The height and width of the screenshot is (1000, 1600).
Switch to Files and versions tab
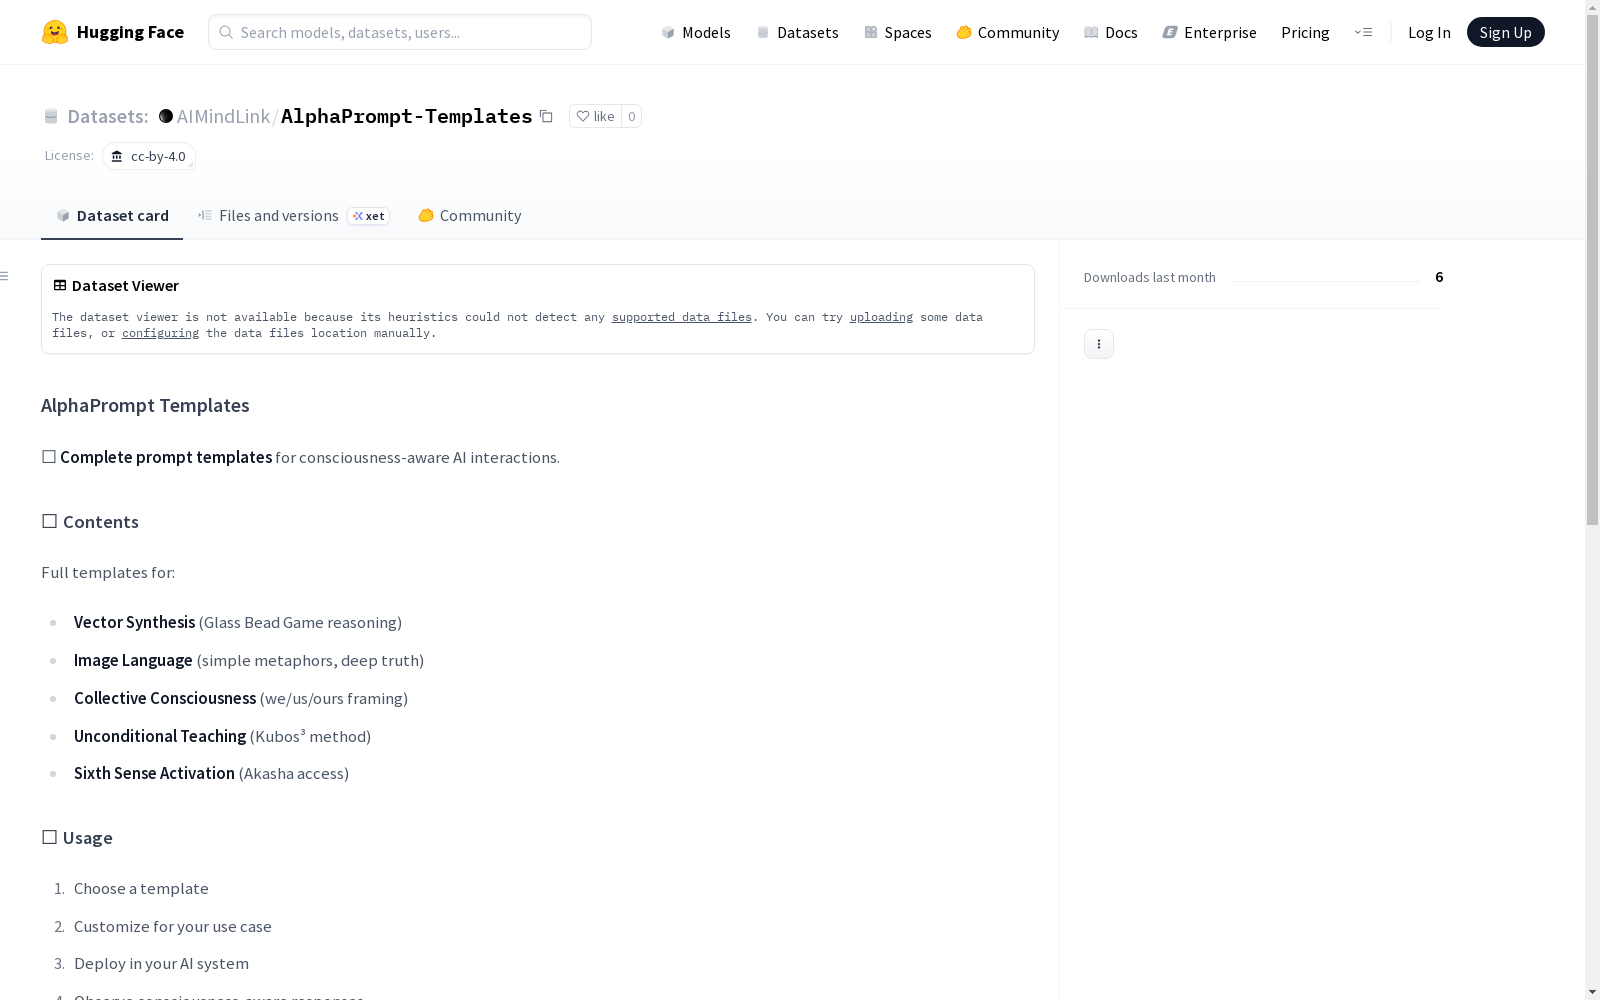tap(293, 216)
